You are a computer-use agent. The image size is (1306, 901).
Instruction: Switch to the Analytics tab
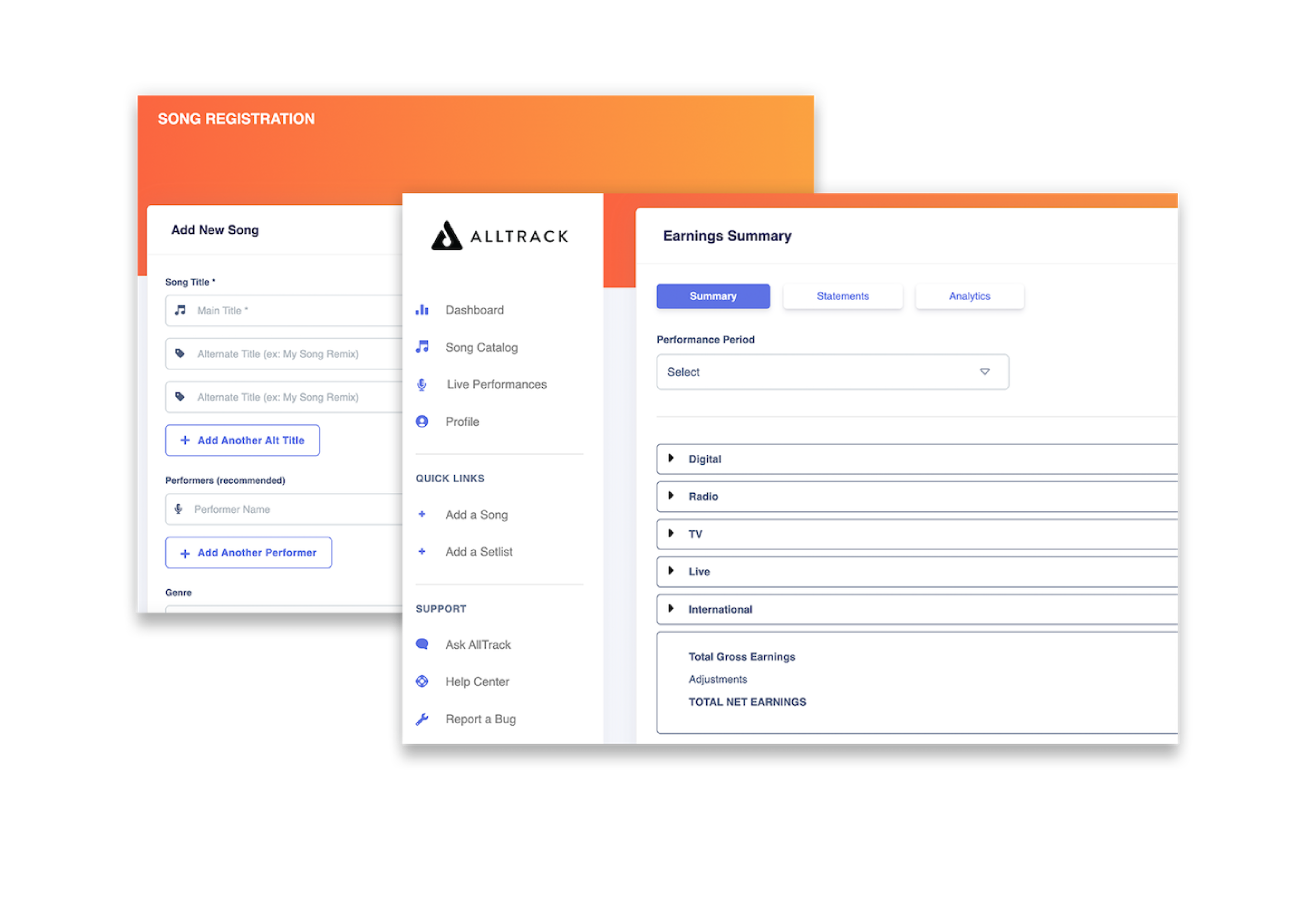[969, 296]
